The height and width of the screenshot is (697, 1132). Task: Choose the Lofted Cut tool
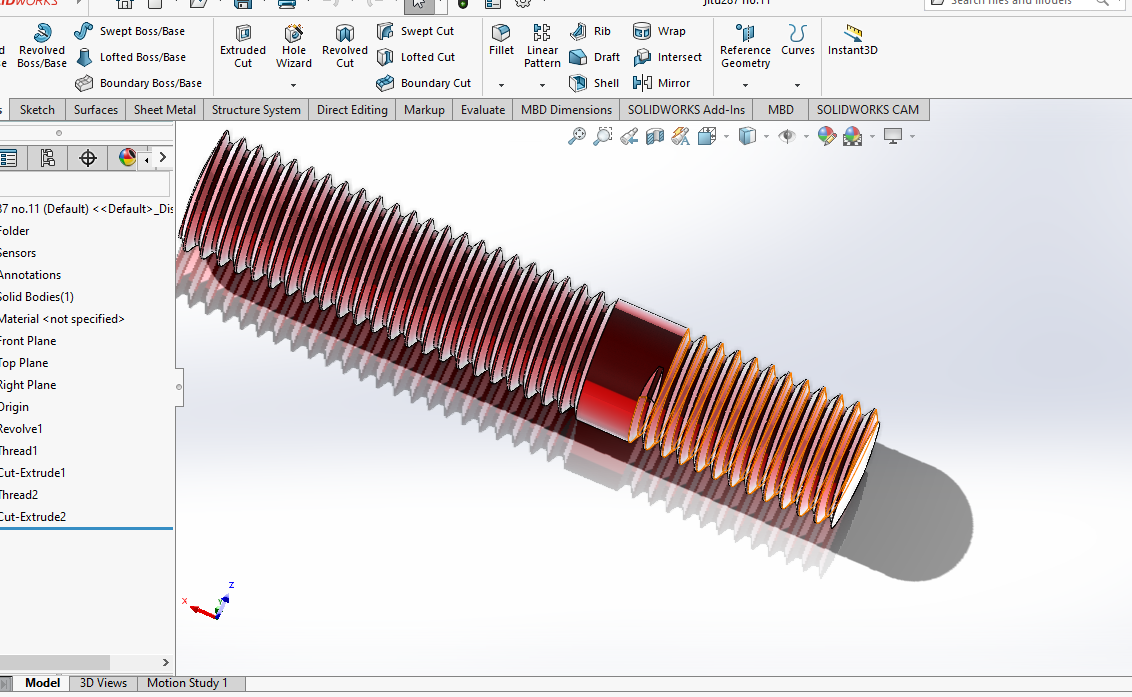pyautogui.click(x=415, y=57)
